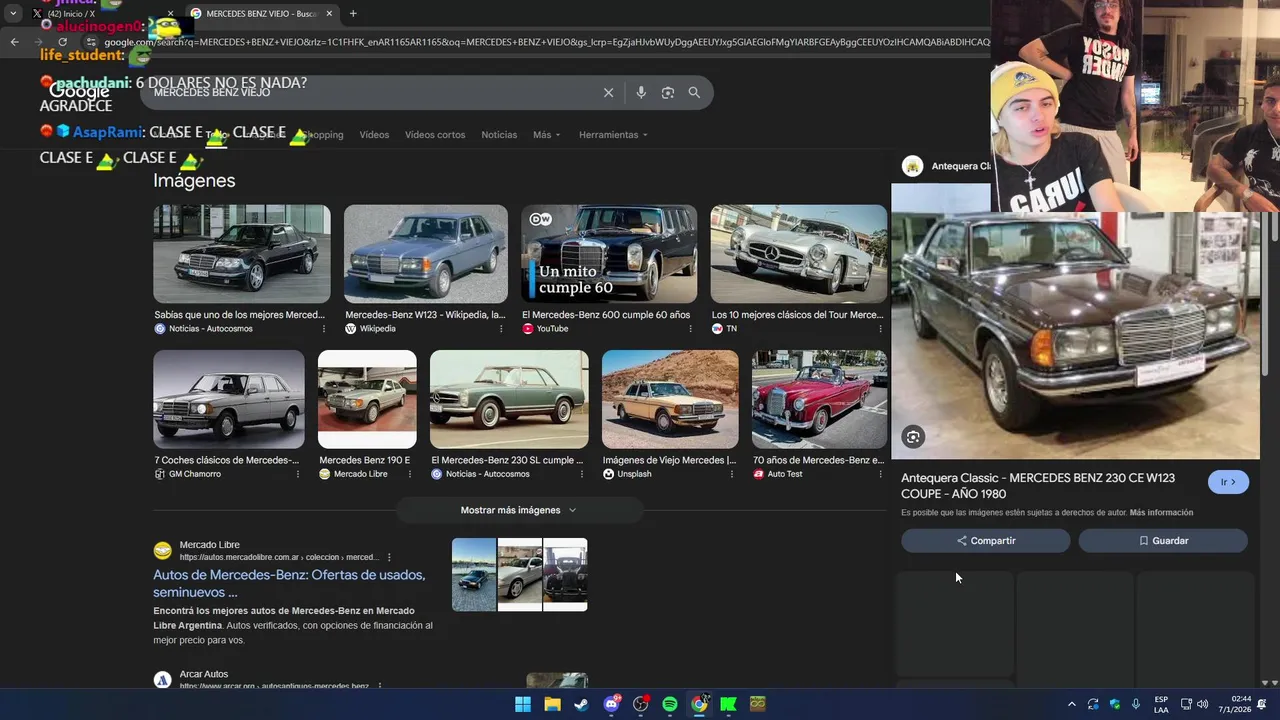Click the Imágenes section heading
1280x720 pixels.
point(194,181)
